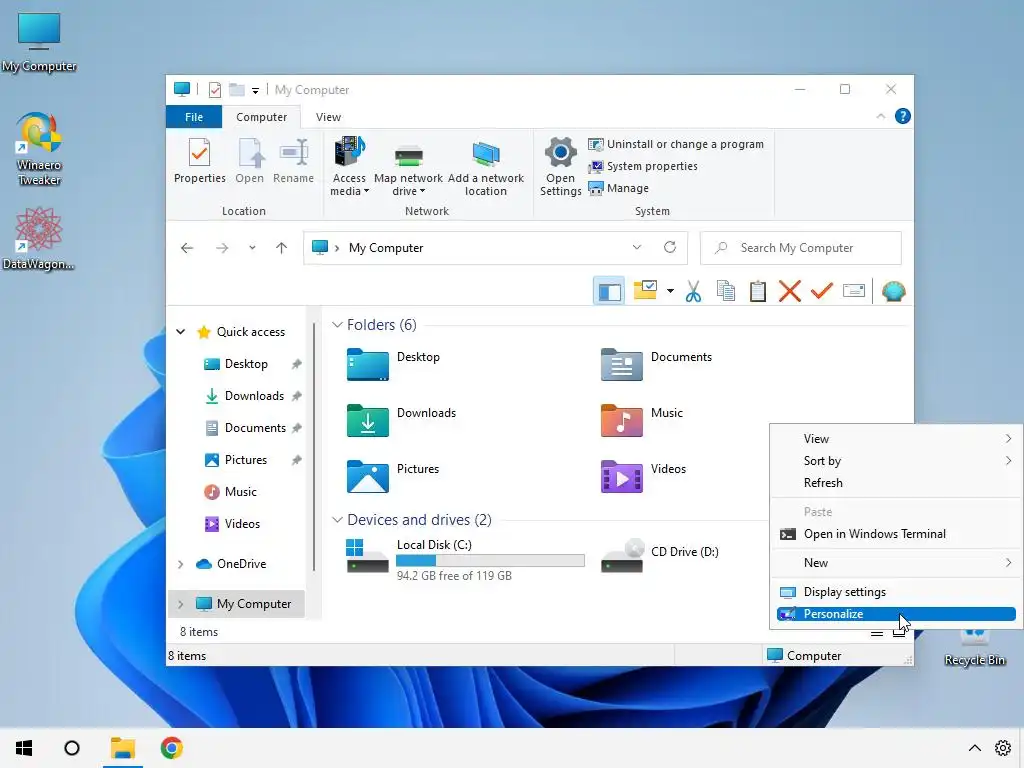Click the Local Disk usage bar
1024x768 pixels.
coord(490,560)
